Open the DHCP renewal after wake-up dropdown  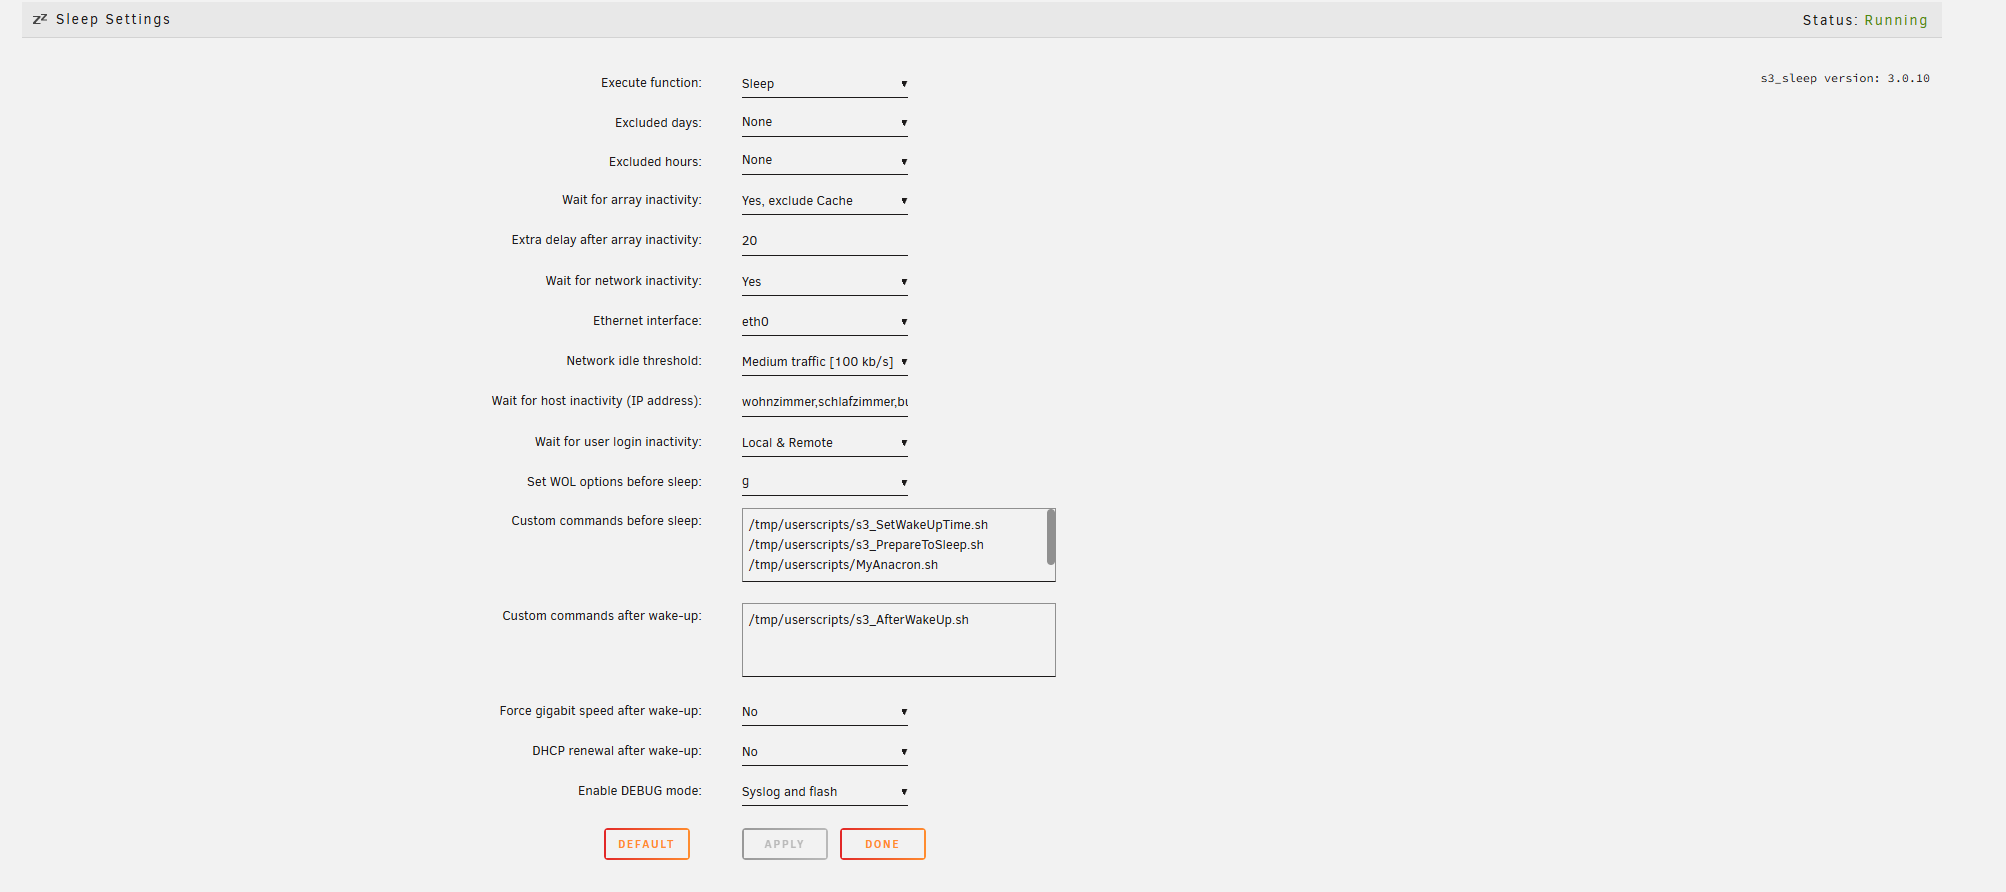[824, 752]
